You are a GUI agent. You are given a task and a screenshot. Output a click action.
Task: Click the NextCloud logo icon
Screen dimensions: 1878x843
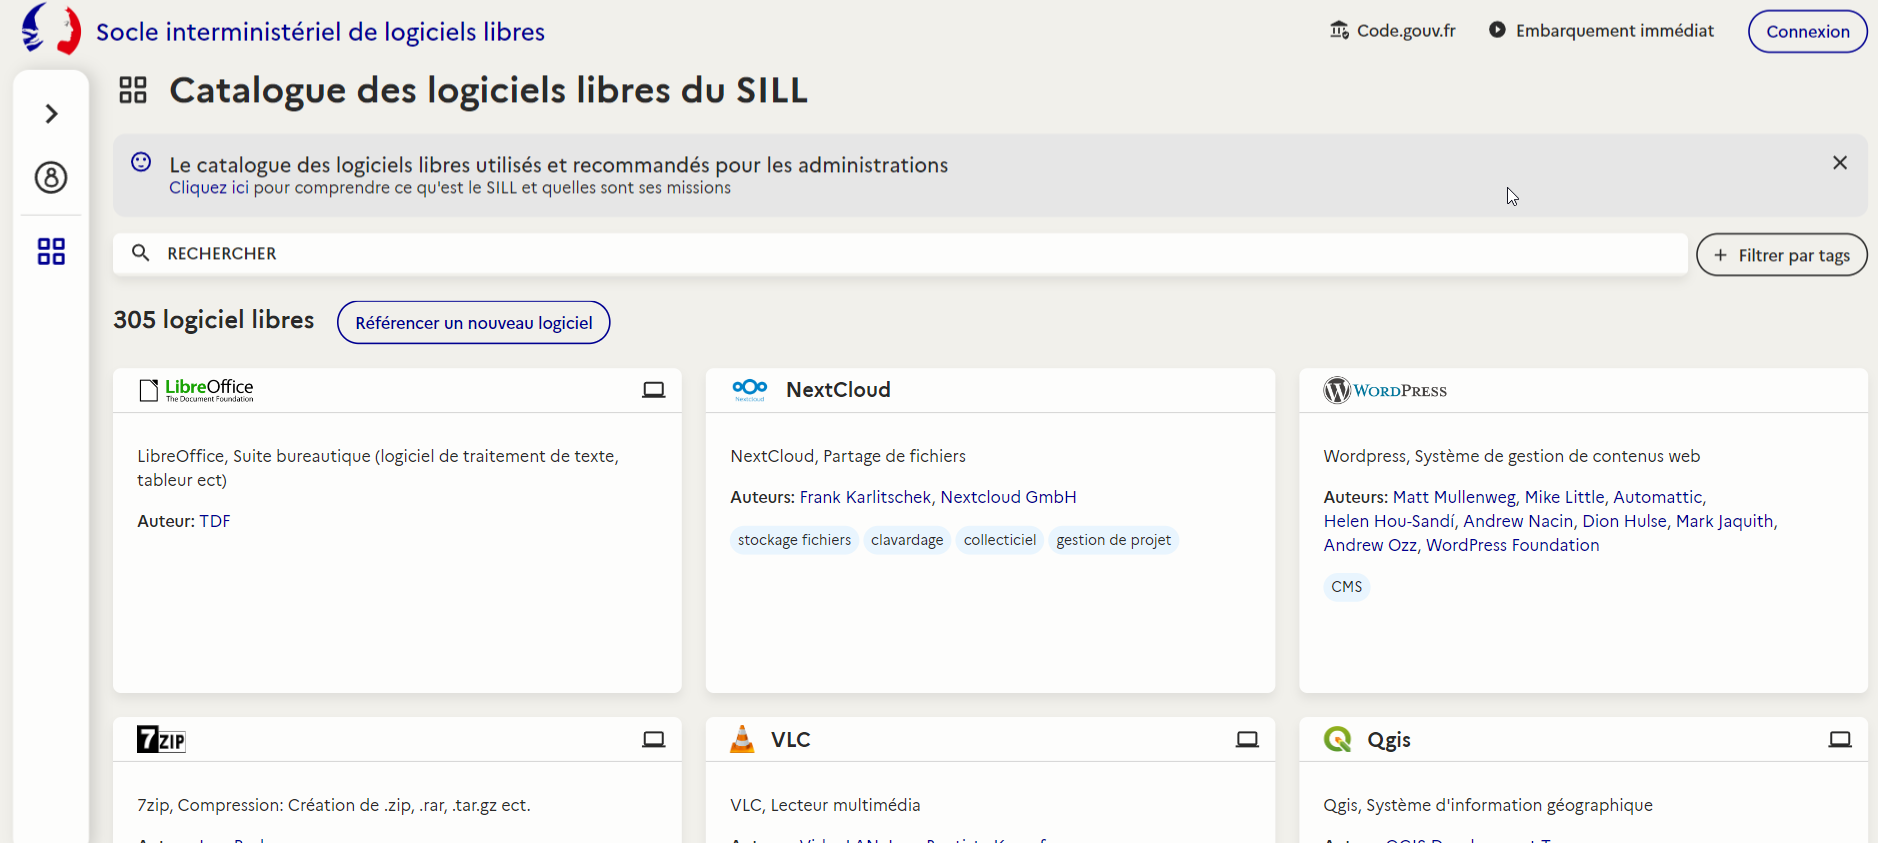(749, 390)
